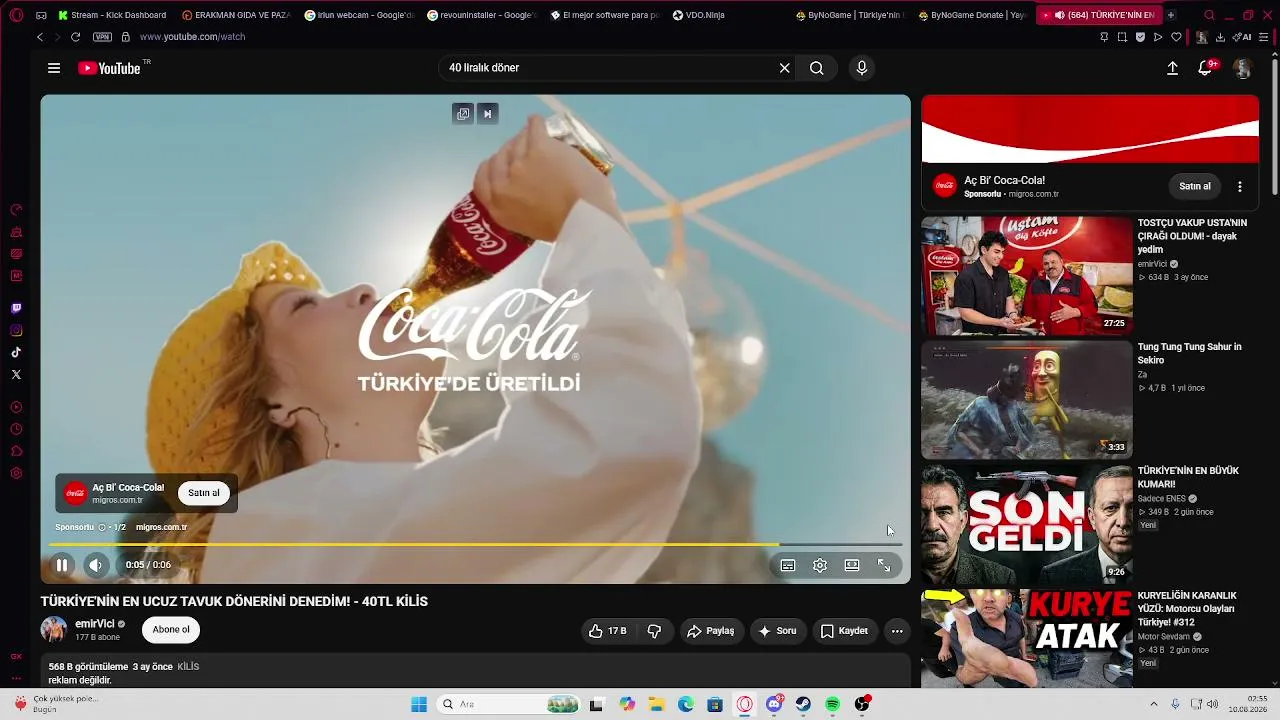Show hidden system tray icons
The height and width of the screenshot is (720, 1280).
pyautogui.click(x=1153, y=705)
